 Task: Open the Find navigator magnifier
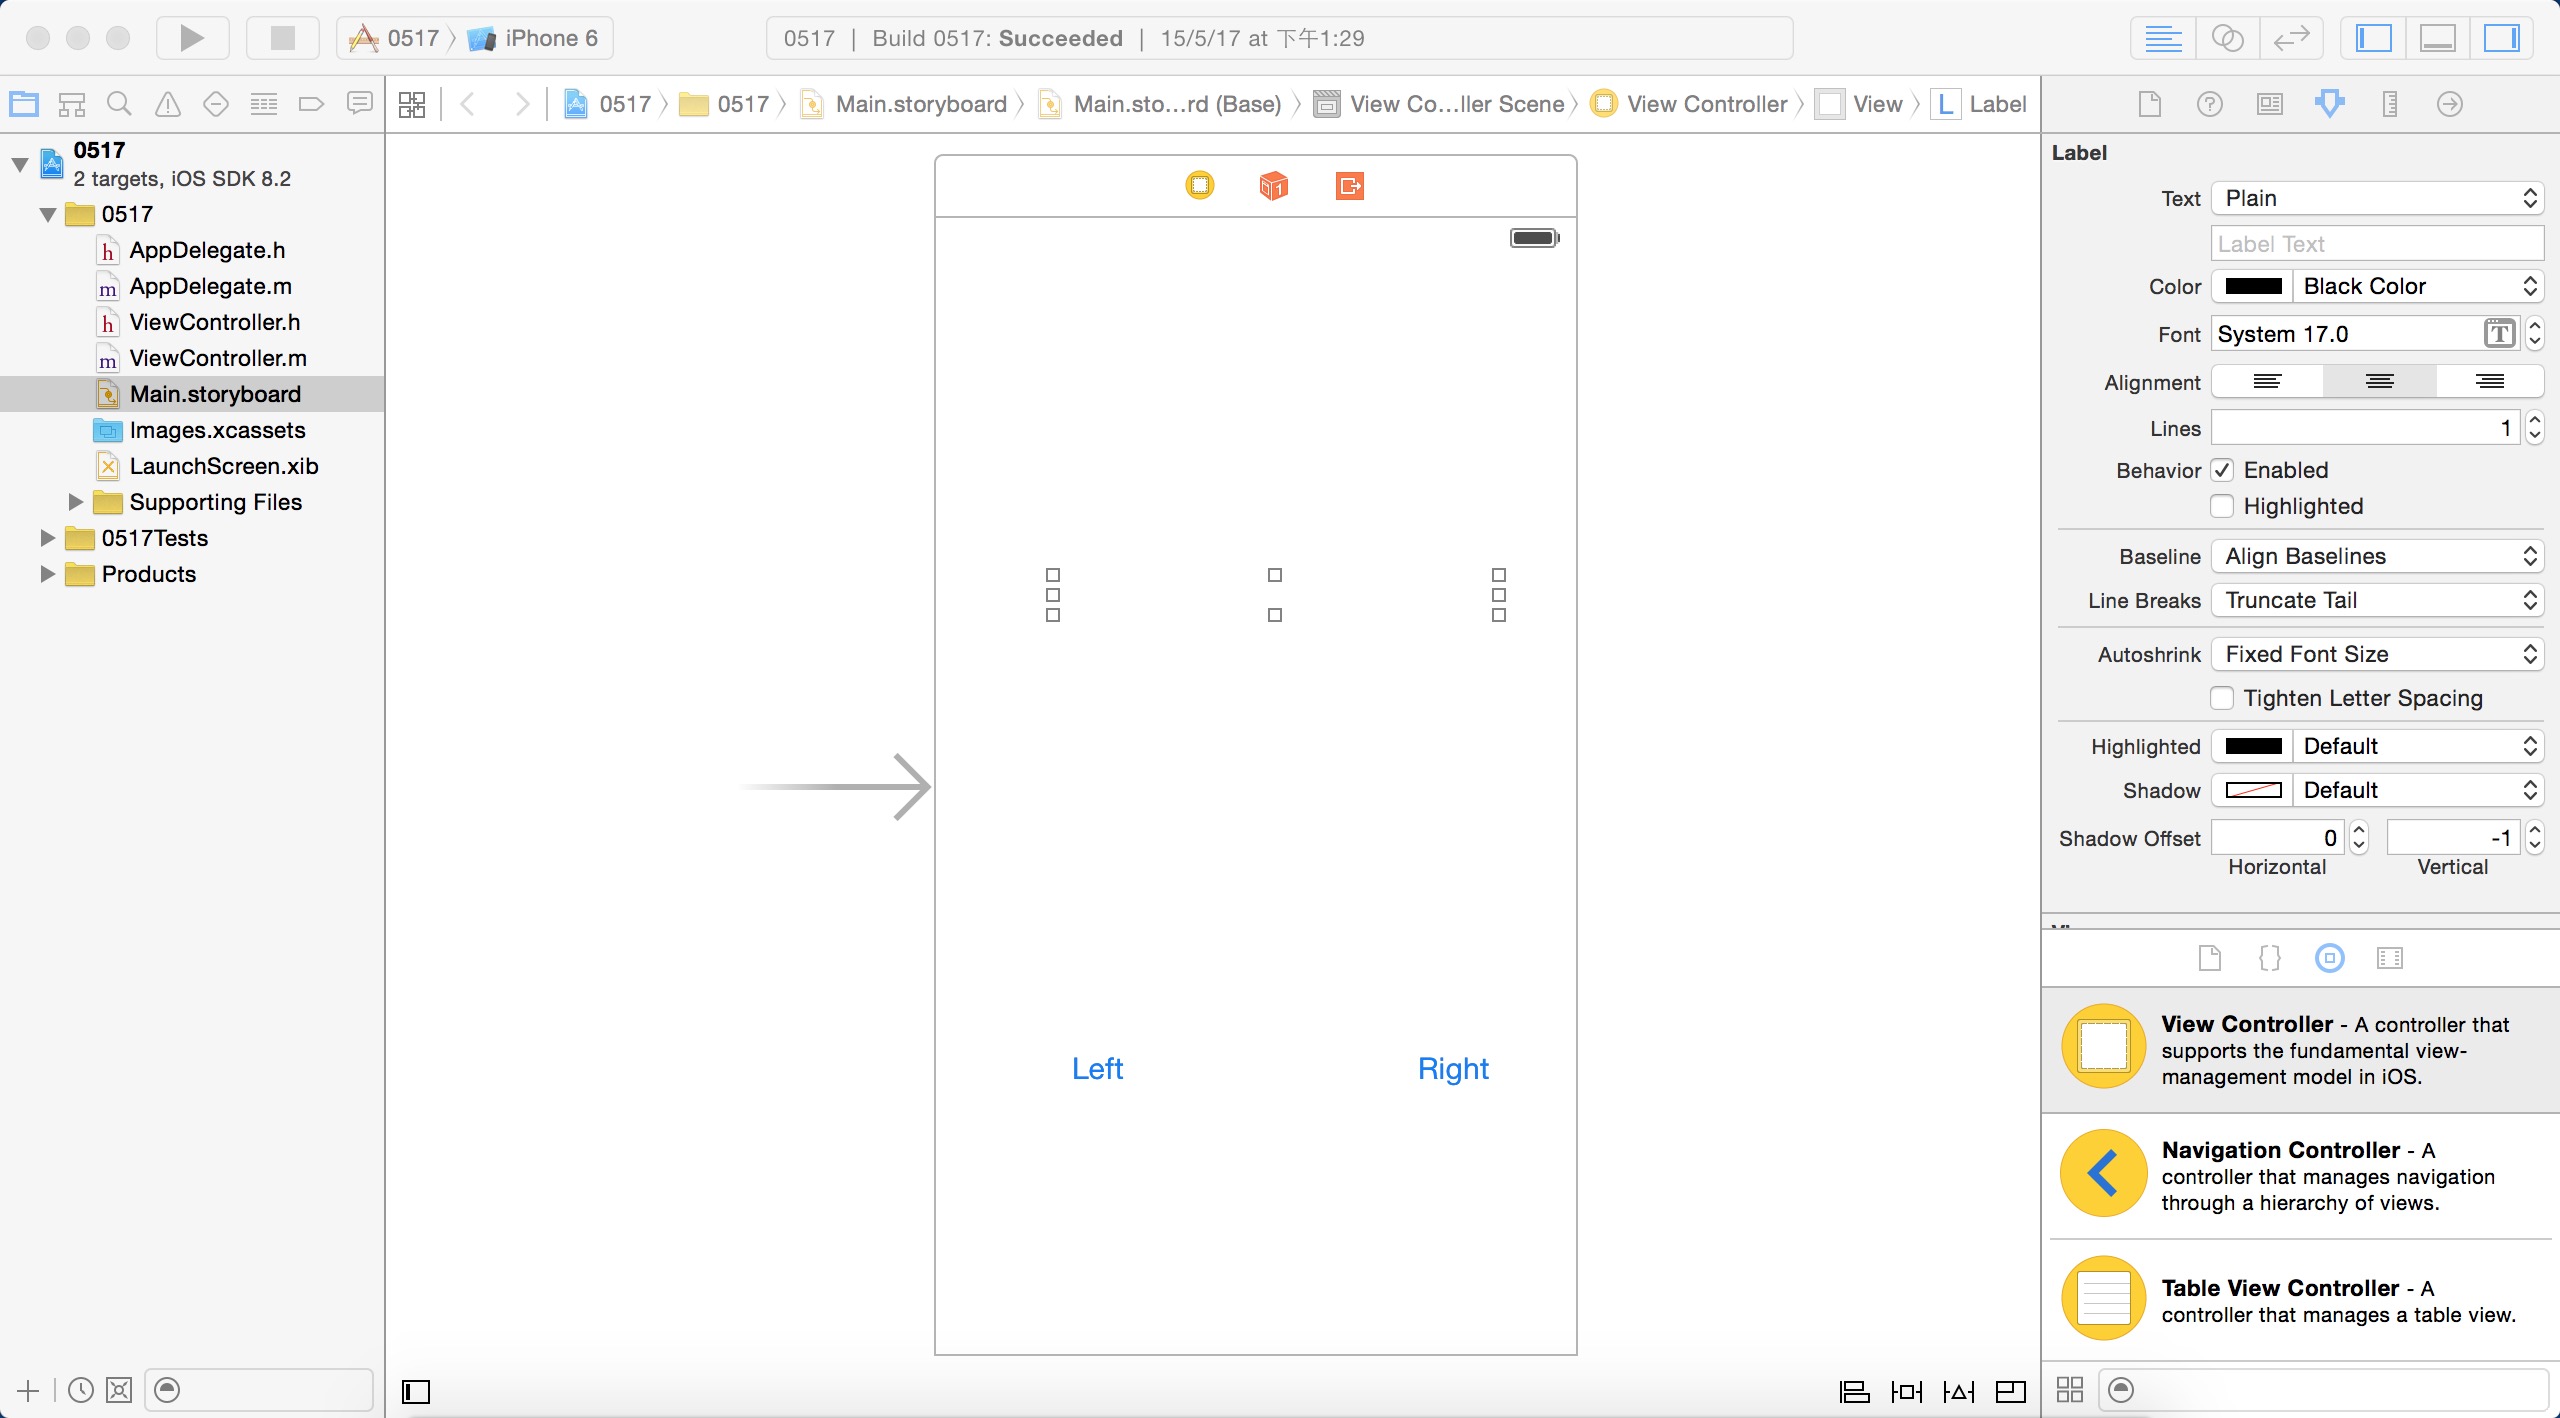[120, 104]
